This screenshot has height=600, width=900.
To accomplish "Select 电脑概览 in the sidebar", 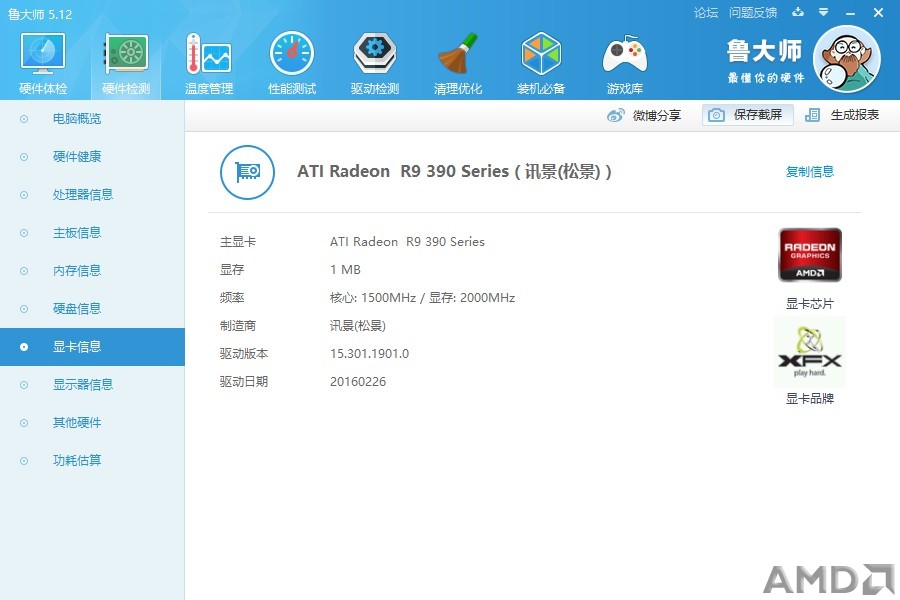I will [x=92, y=119].
